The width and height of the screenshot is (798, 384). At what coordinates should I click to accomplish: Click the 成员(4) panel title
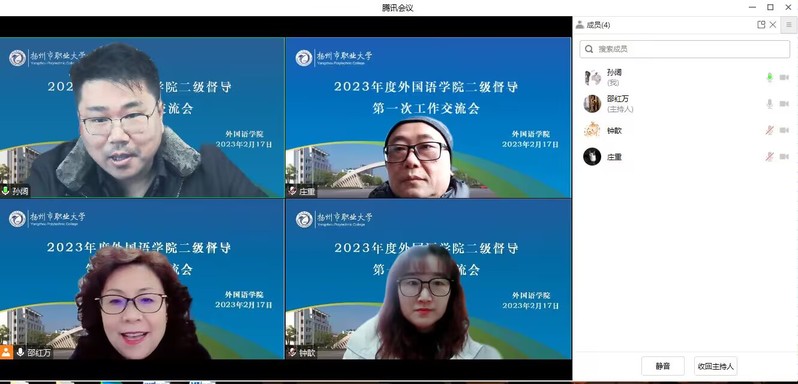[x=598, y=25]
